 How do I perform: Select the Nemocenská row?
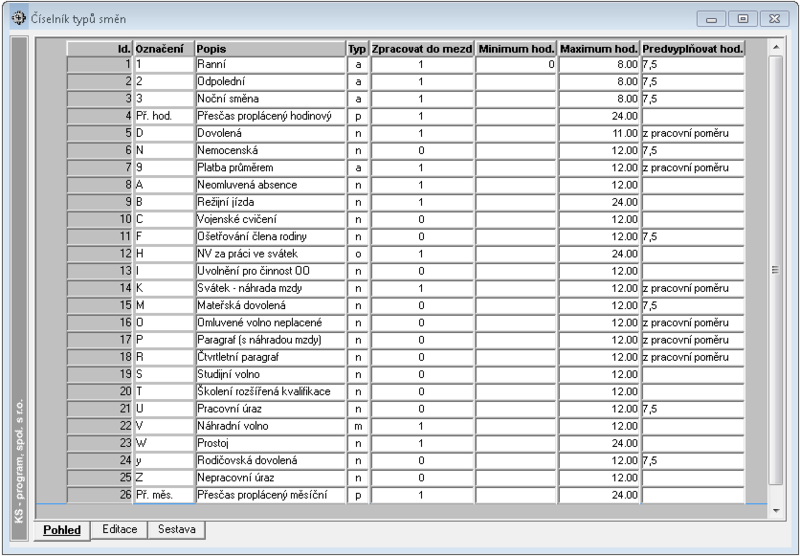pos(270,150)
